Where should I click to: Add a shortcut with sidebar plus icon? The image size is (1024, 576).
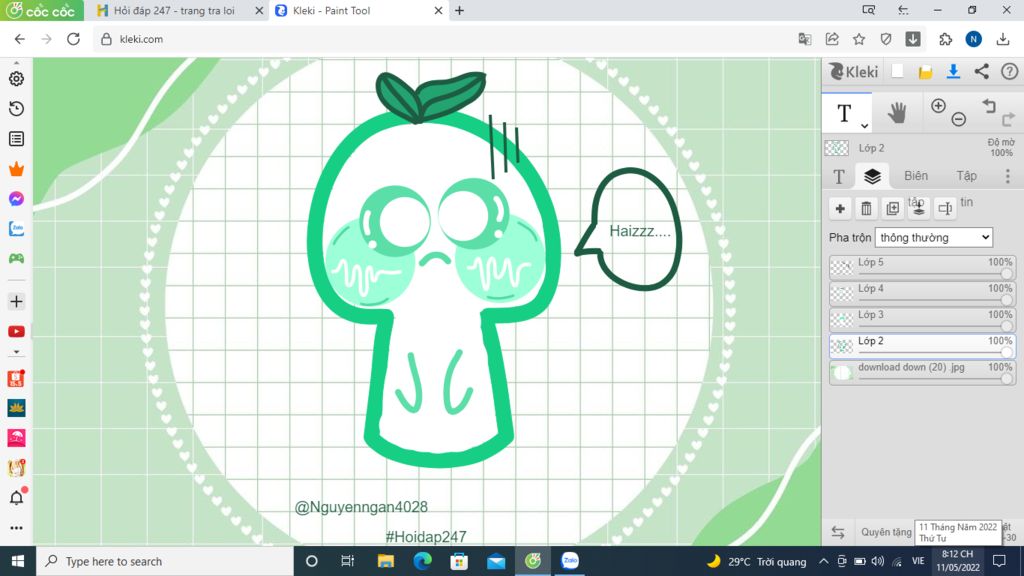click(x=16, y=302)
